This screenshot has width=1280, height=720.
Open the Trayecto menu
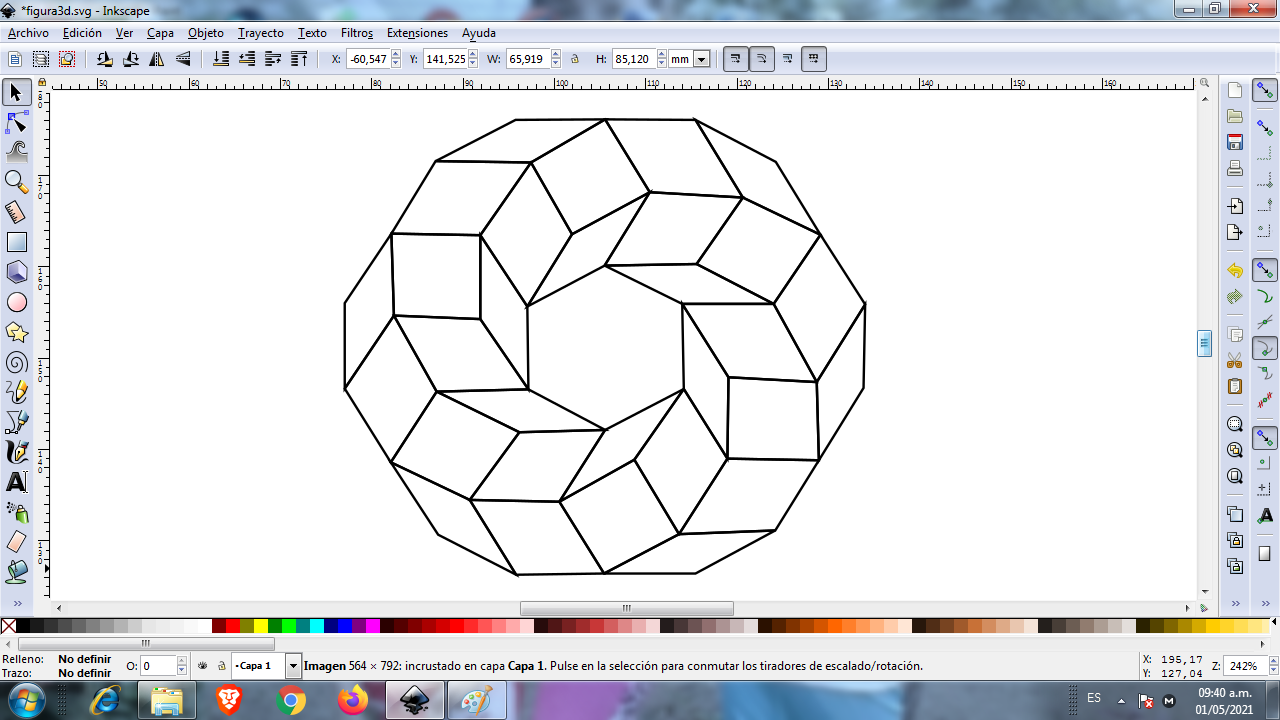tap(261, 33)
